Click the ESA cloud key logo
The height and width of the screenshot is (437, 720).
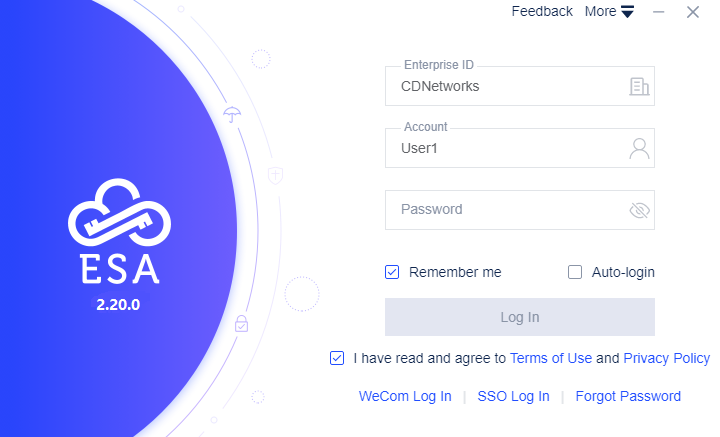point(119,212)
